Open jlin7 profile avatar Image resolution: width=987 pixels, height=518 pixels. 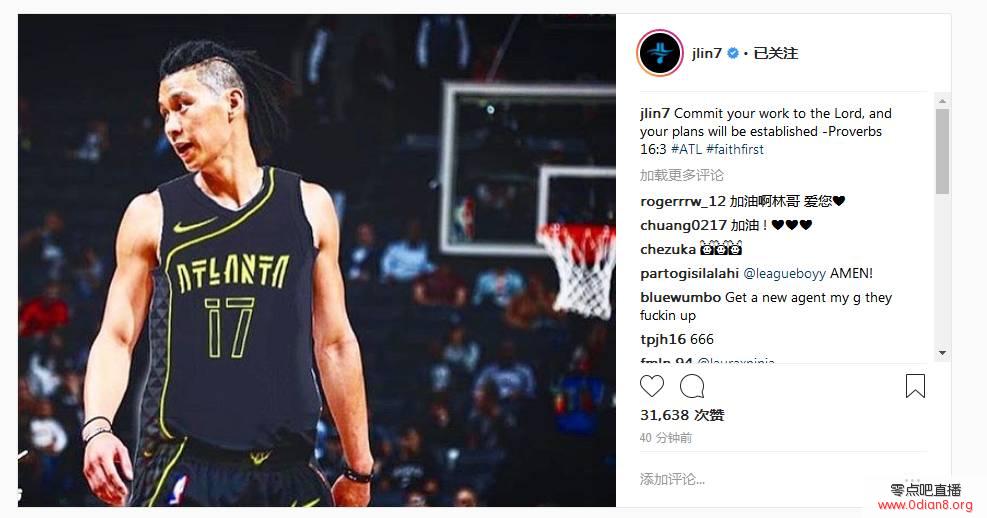(660, 53)
